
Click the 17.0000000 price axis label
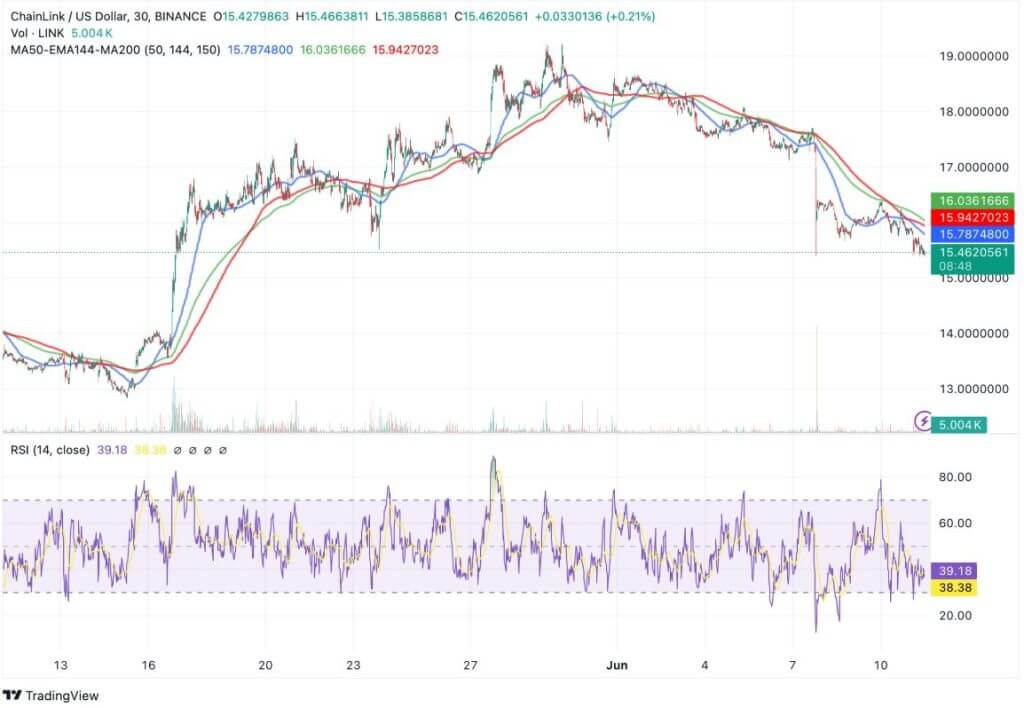974,168
